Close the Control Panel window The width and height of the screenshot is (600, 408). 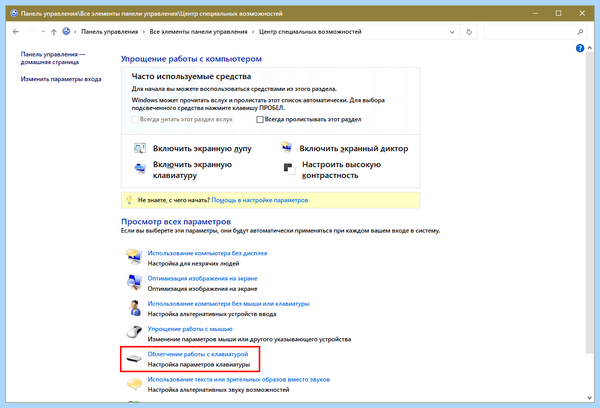tap(582, 13)
